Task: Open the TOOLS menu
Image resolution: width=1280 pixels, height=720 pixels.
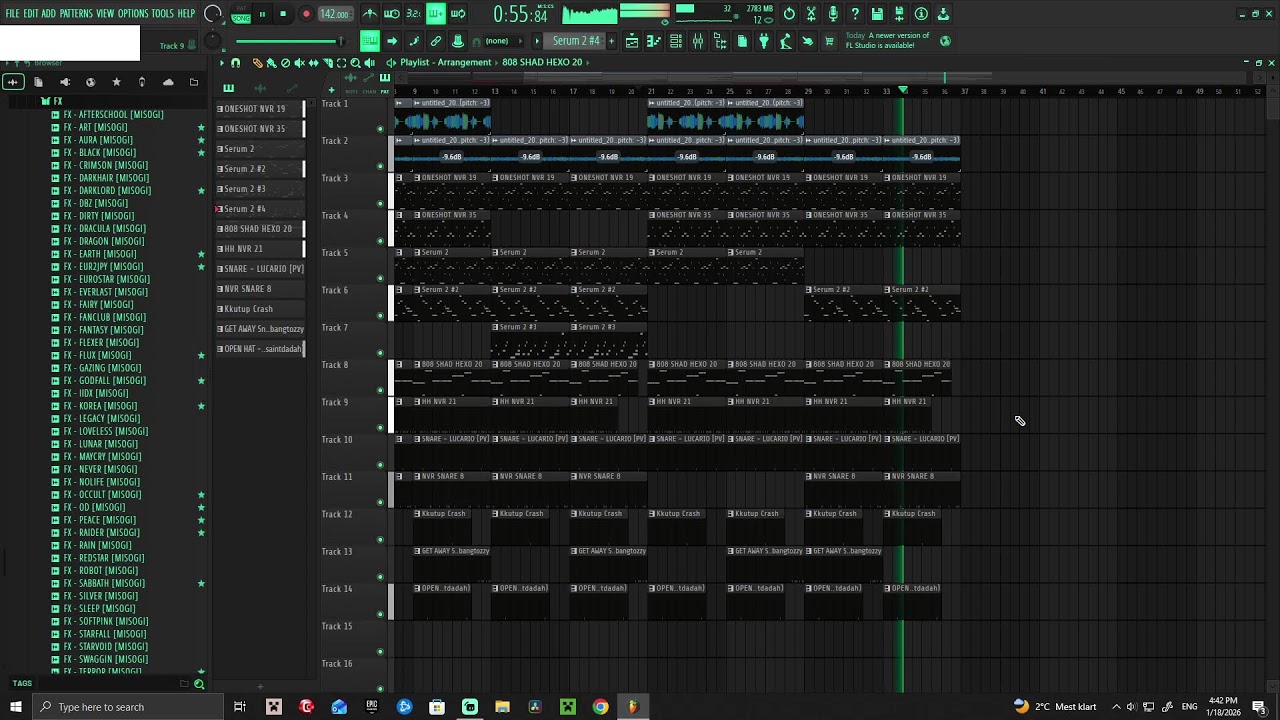Action: point(162,14)
